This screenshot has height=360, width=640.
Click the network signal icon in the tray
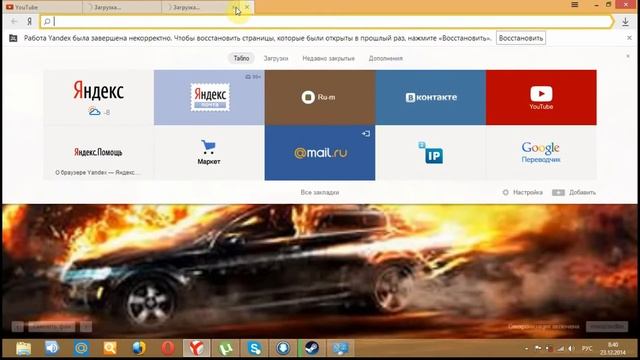click(561, 348)
